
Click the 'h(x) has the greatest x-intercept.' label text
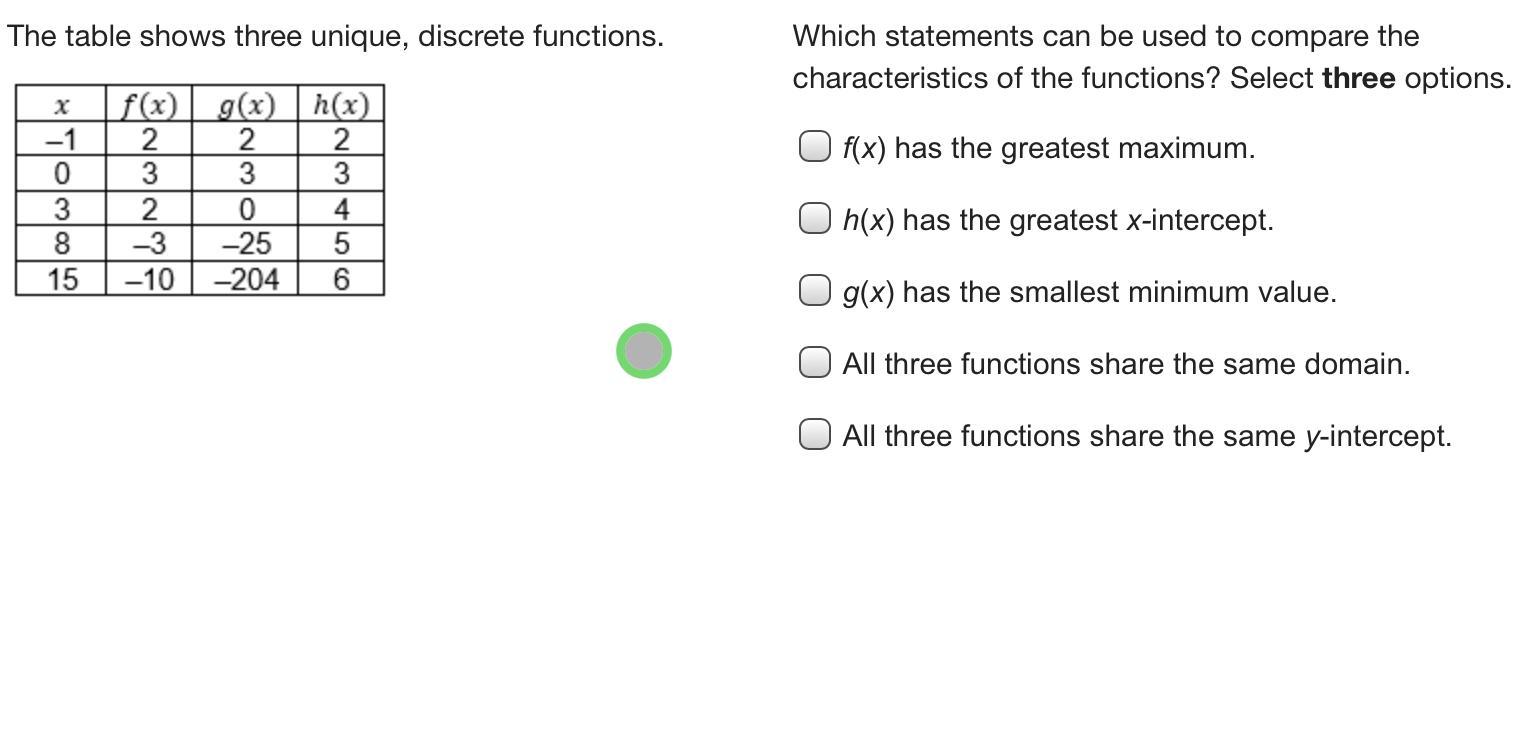[x=1057, y=220]
